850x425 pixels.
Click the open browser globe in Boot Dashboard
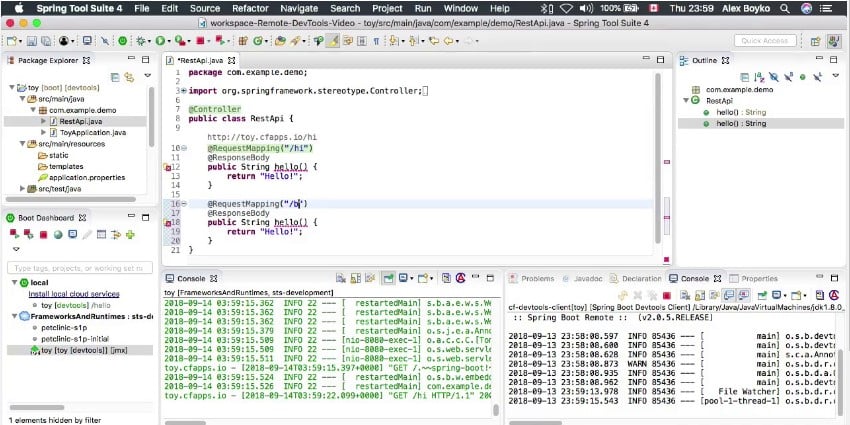click(58, 235)
